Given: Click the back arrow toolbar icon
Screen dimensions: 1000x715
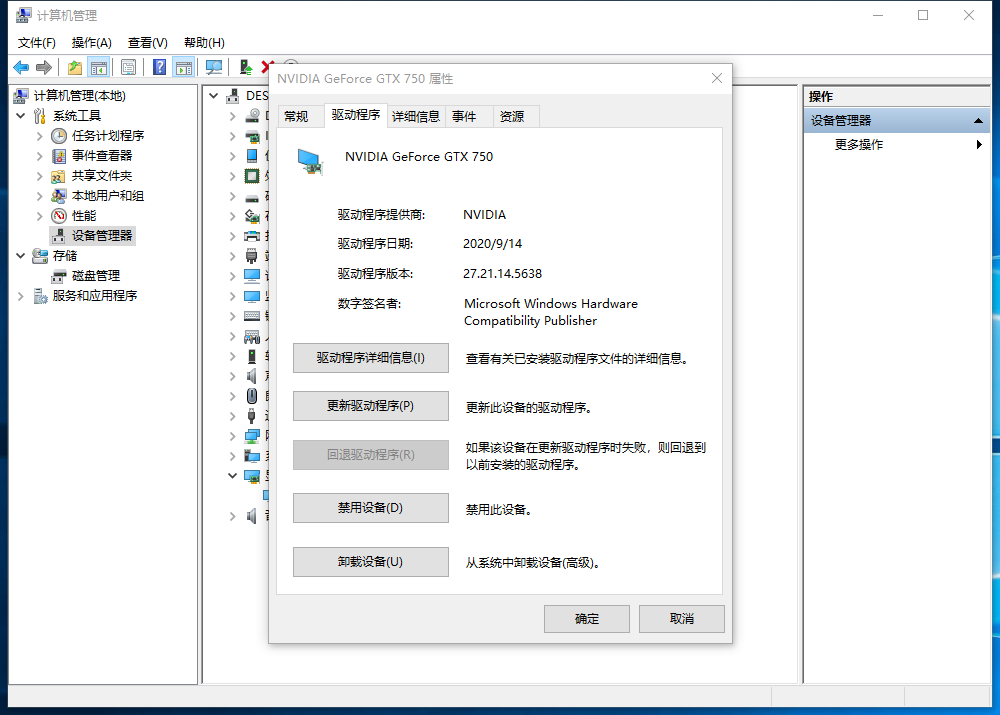Looking at the screenshot, I should (x=21, y=67).
